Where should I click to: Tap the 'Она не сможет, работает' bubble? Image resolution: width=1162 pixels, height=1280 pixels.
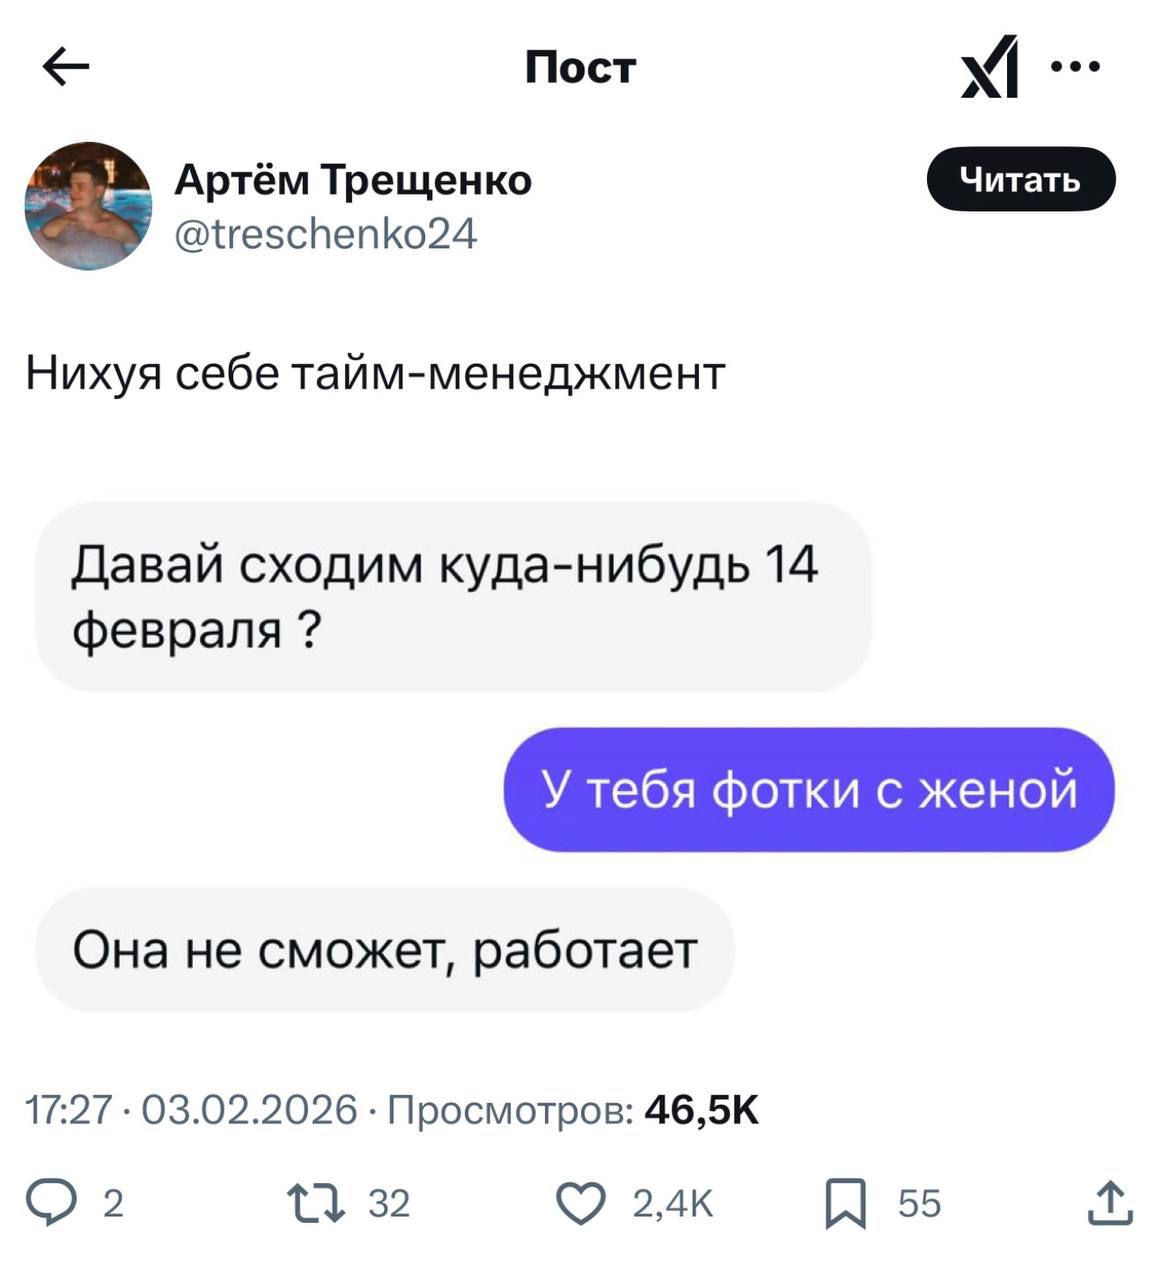tap(385, 950)
